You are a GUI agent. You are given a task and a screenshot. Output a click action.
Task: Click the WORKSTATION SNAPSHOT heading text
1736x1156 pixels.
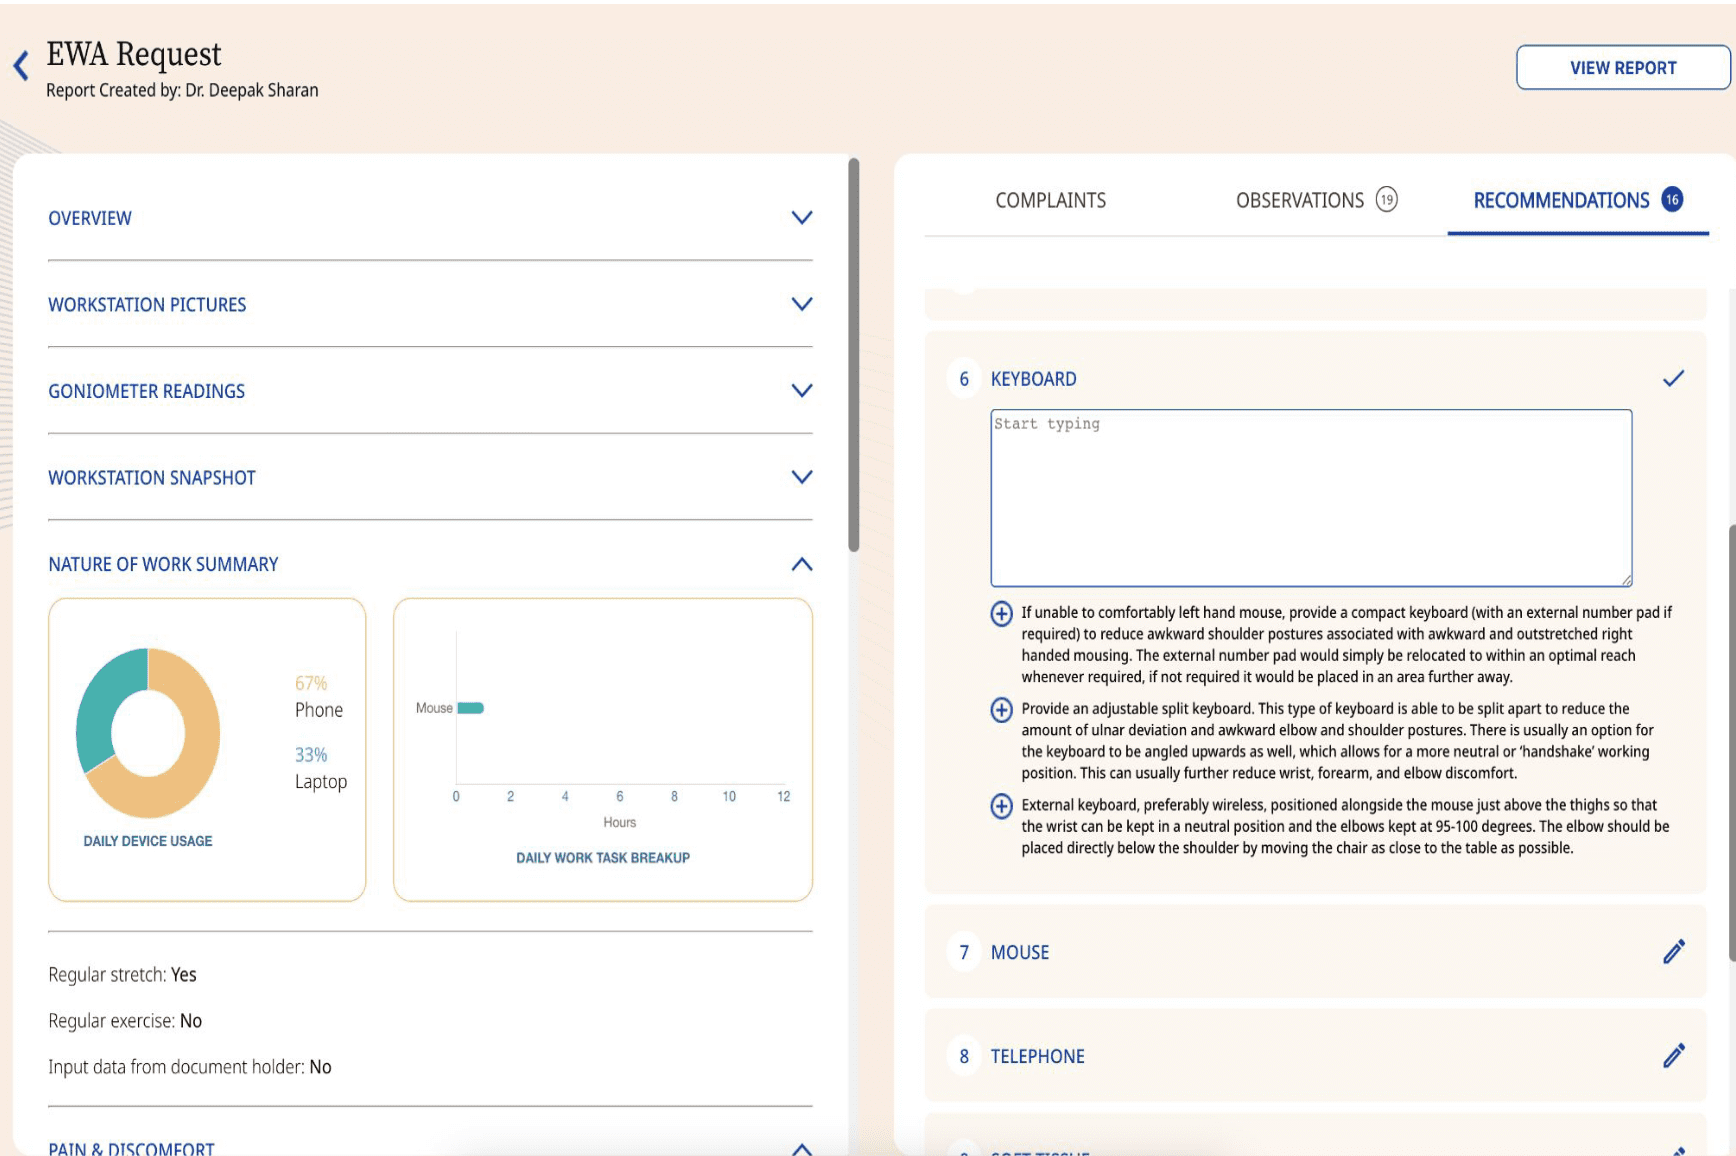tap(152, 478)
